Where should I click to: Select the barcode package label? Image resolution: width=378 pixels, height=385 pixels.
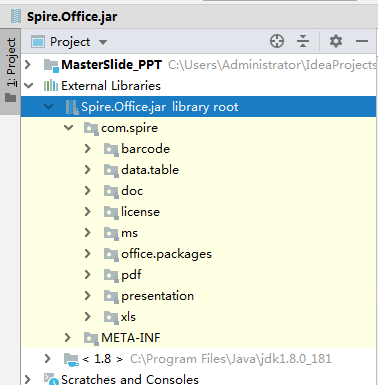(x=145, y=149)
